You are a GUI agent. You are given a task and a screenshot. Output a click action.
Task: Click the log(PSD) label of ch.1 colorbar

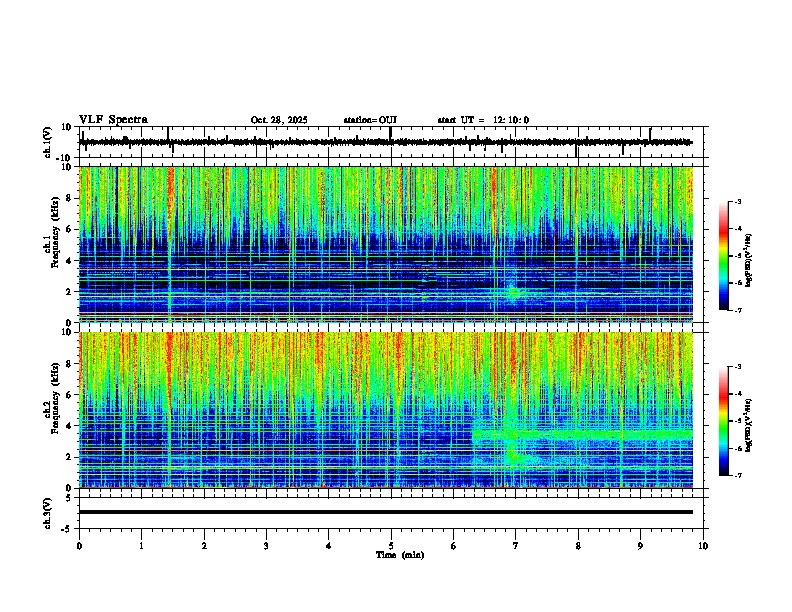point(749,260)
